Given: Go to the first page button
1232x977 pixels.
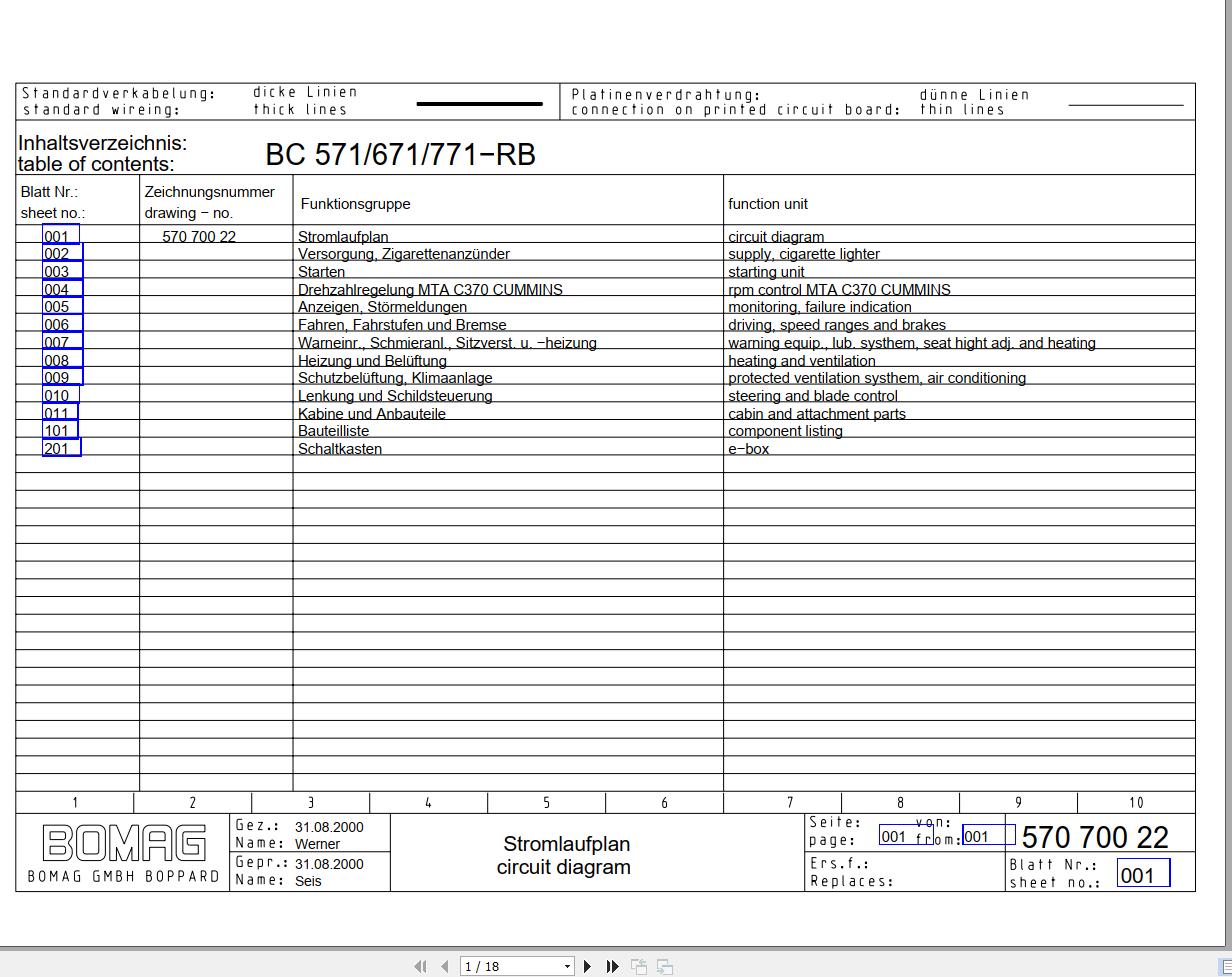Looking at the screenshot, I should [x=420, y=966].
